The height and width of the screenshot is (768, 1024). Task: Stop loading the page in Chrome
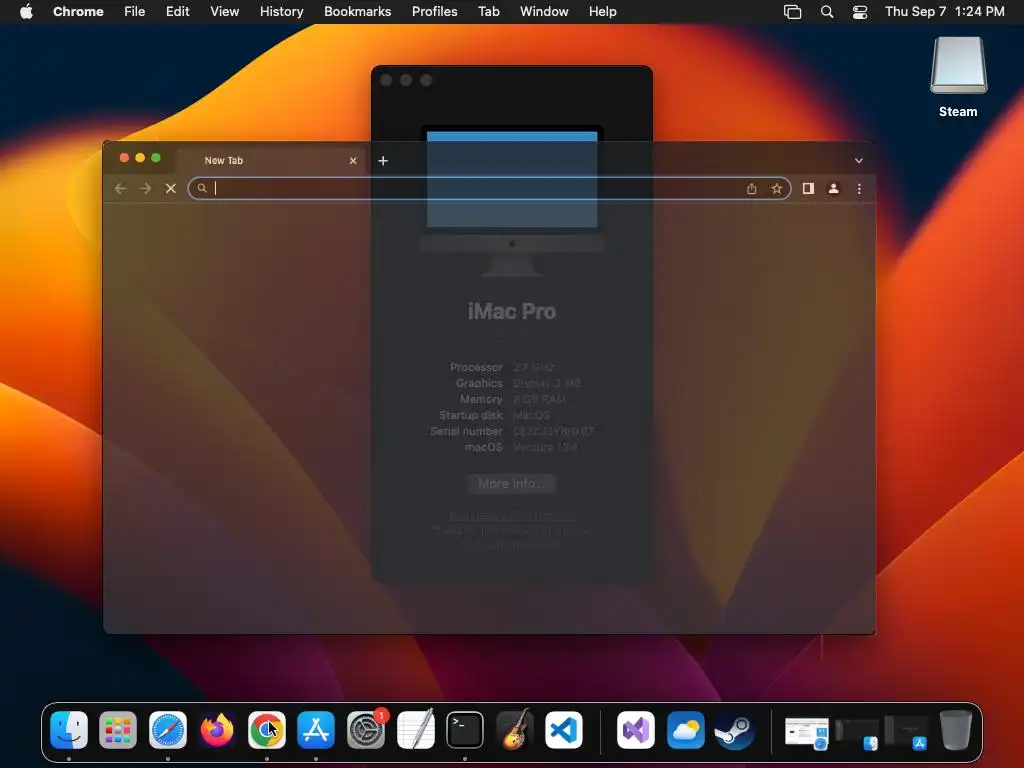coord(170,189)
